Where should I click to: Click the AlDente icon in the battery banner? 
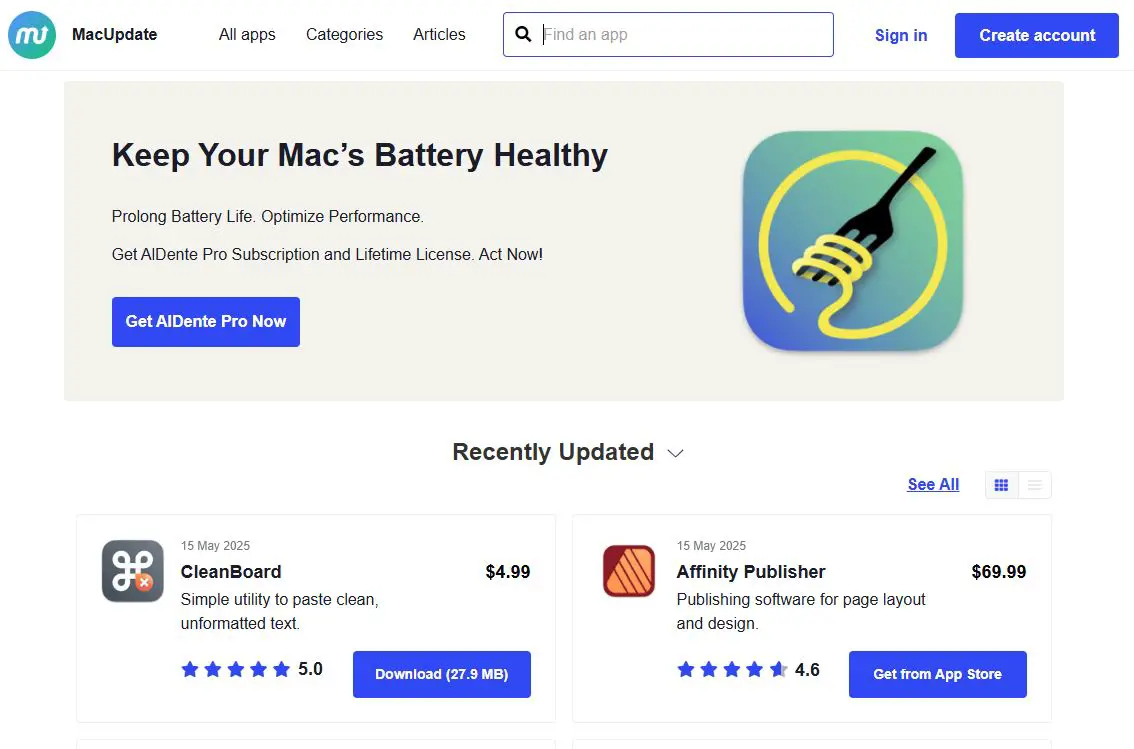click(x=852, y=242)
